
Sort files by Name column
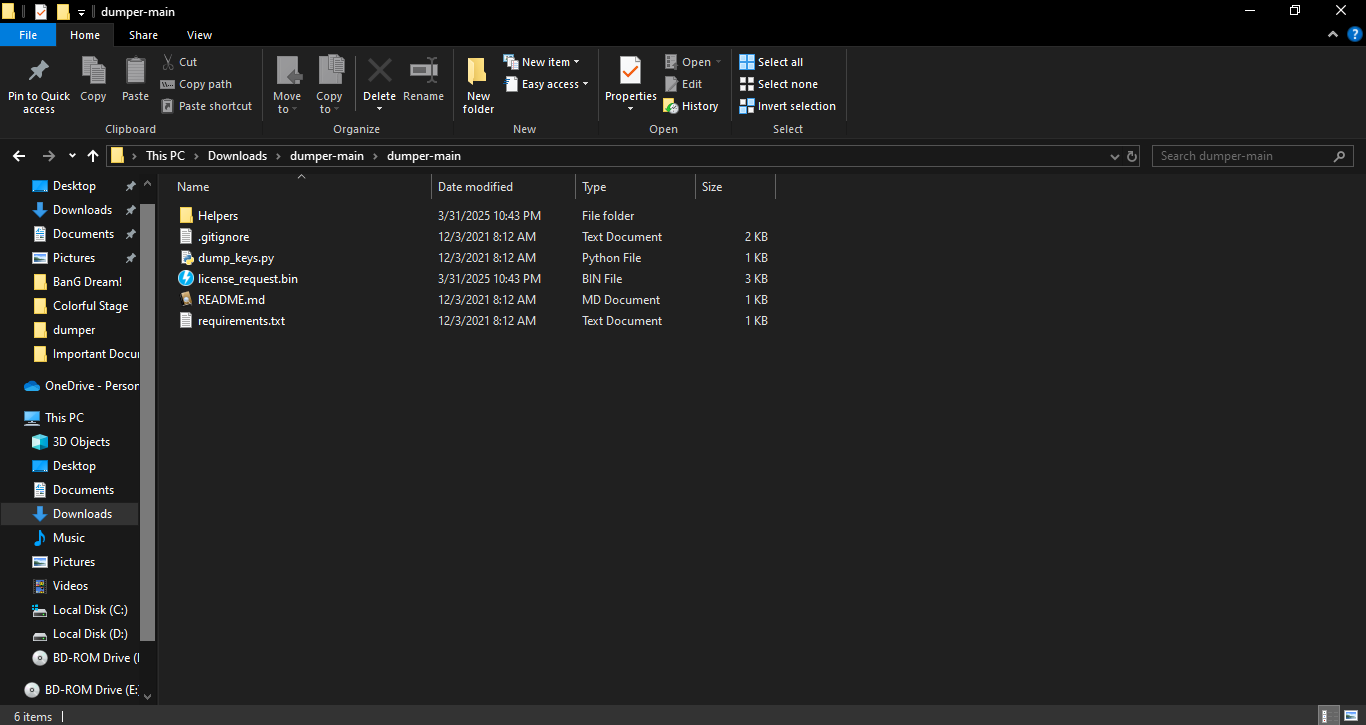point(302,187)
